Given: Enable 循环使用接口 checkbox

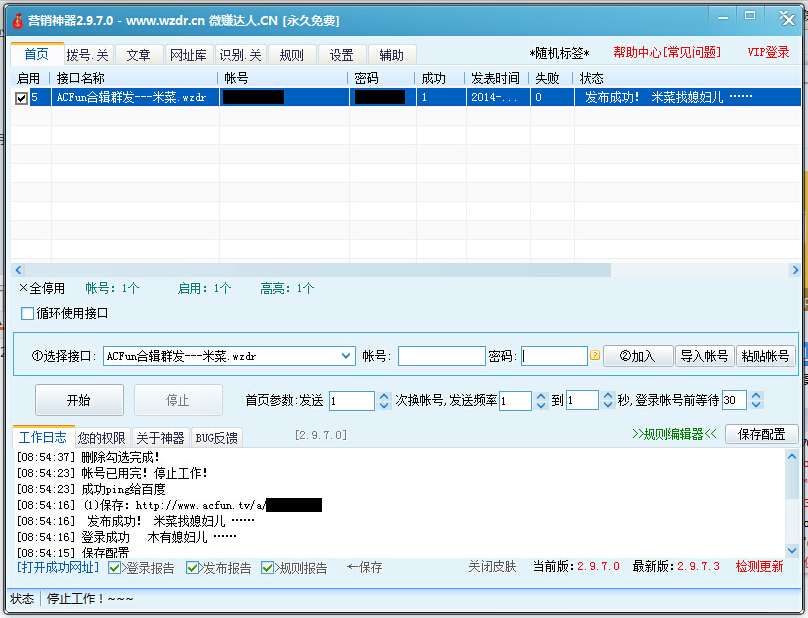Looking at the screenshot, I should coord(28,313).
